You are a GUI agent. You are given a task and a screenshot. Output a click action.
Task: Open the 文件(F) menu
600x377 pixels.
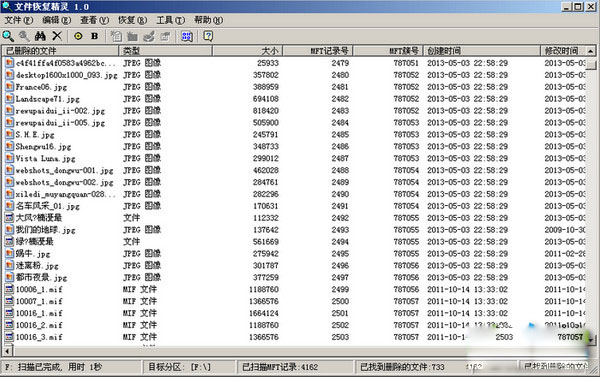tap(18, 20)
